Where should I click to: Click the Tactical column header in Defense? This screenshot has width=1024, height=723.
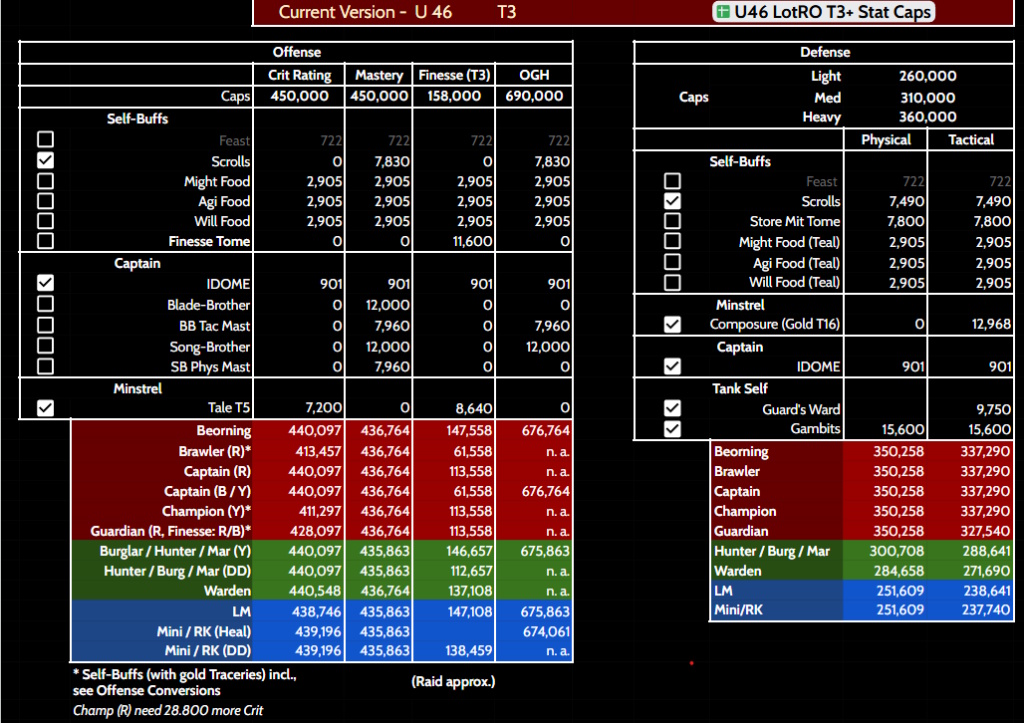(970, 140)
